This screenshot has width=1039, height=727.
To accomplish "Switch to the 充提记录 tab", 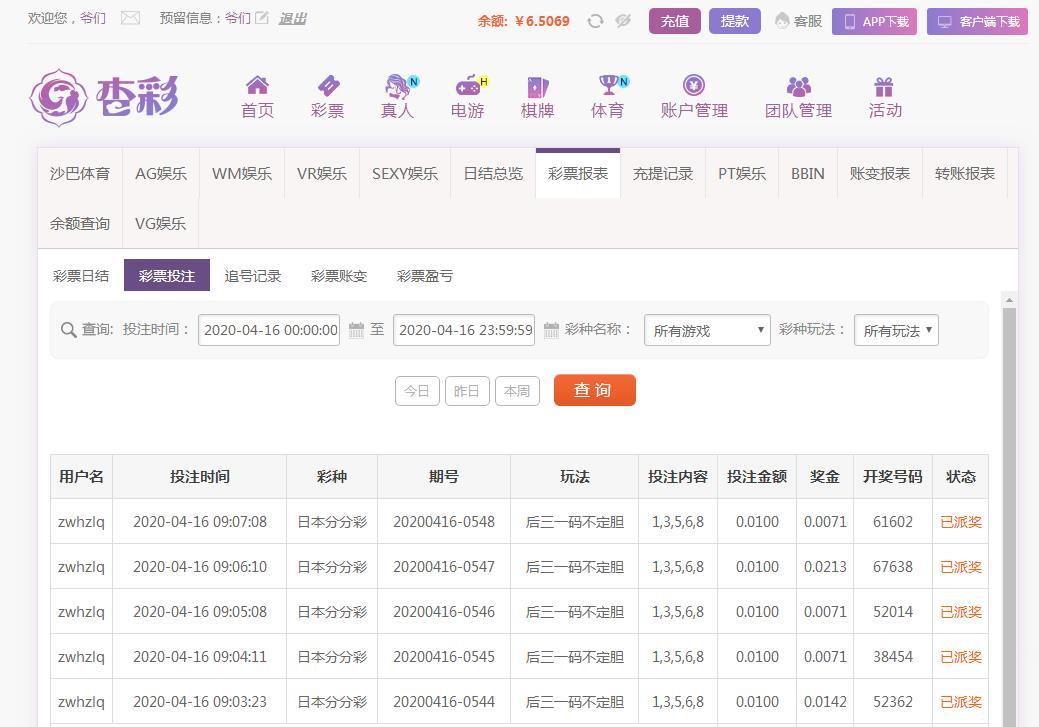I will tap(662, 173).
